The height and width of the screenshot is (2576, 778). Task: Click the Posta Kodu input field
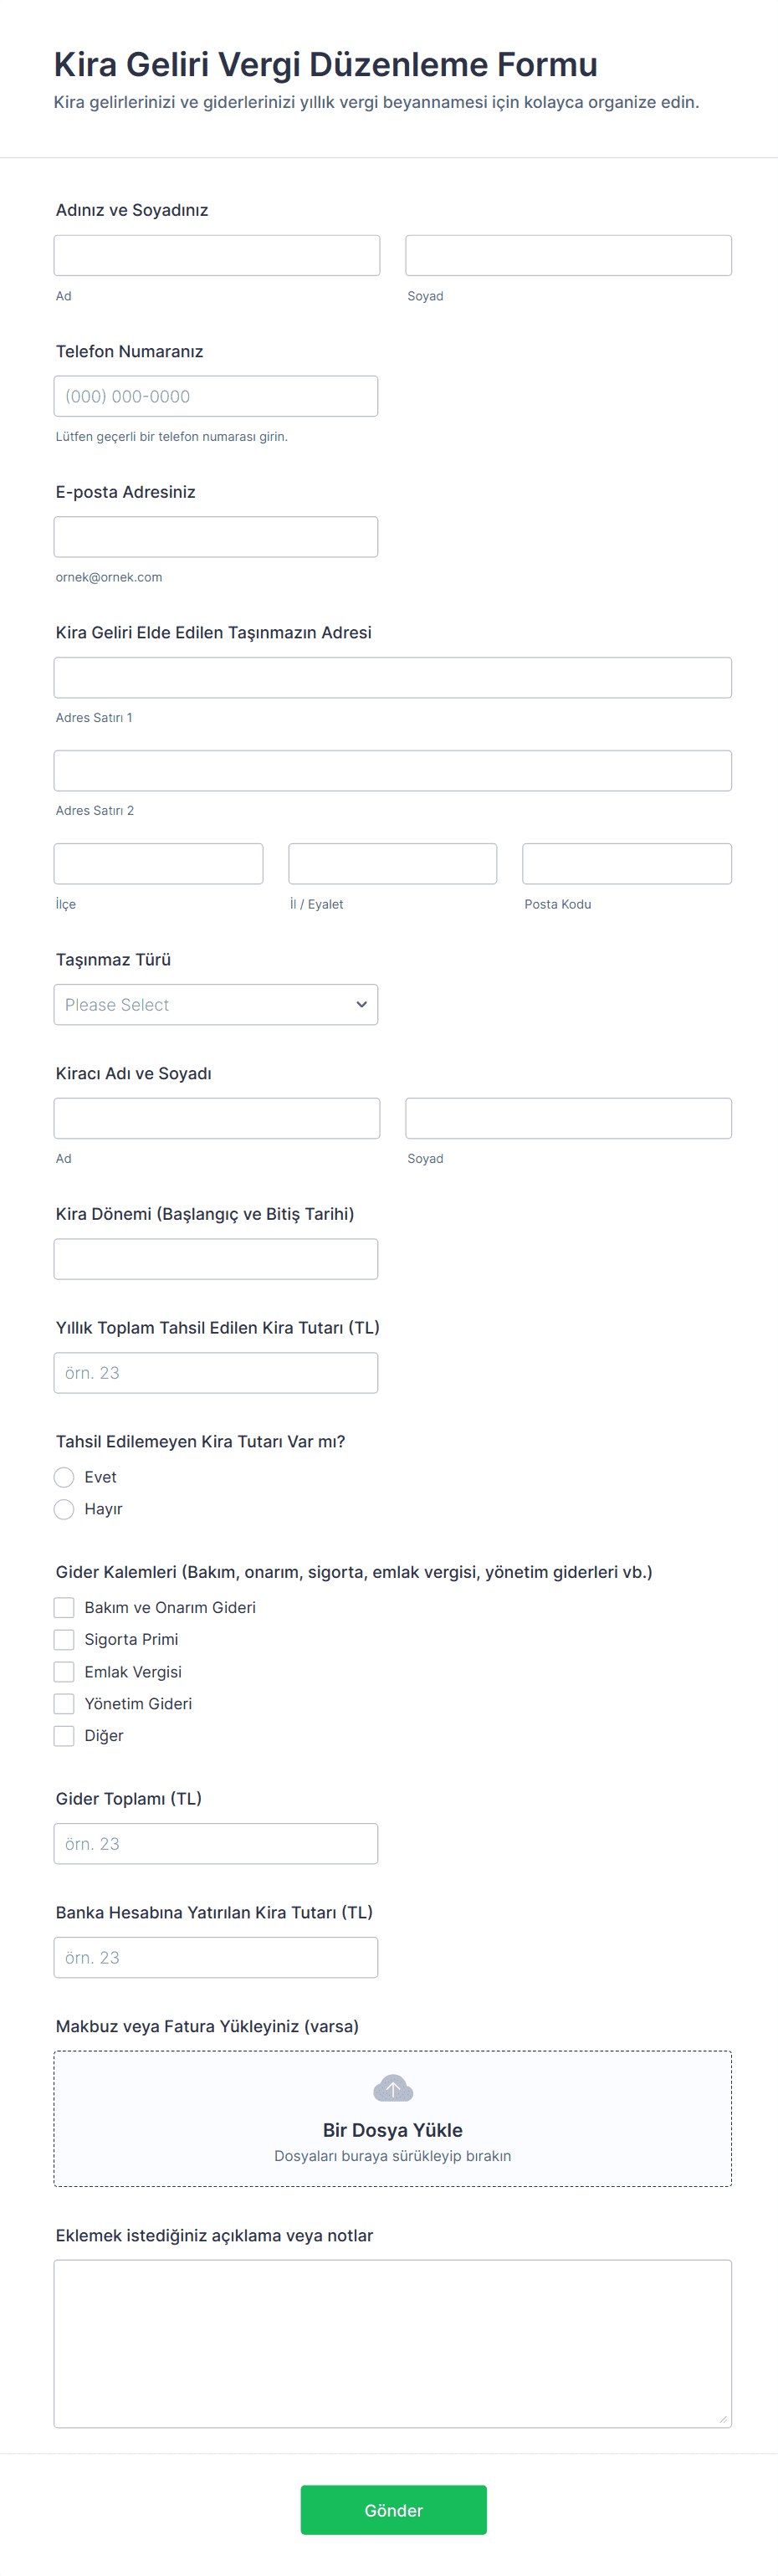coord(627,863)
